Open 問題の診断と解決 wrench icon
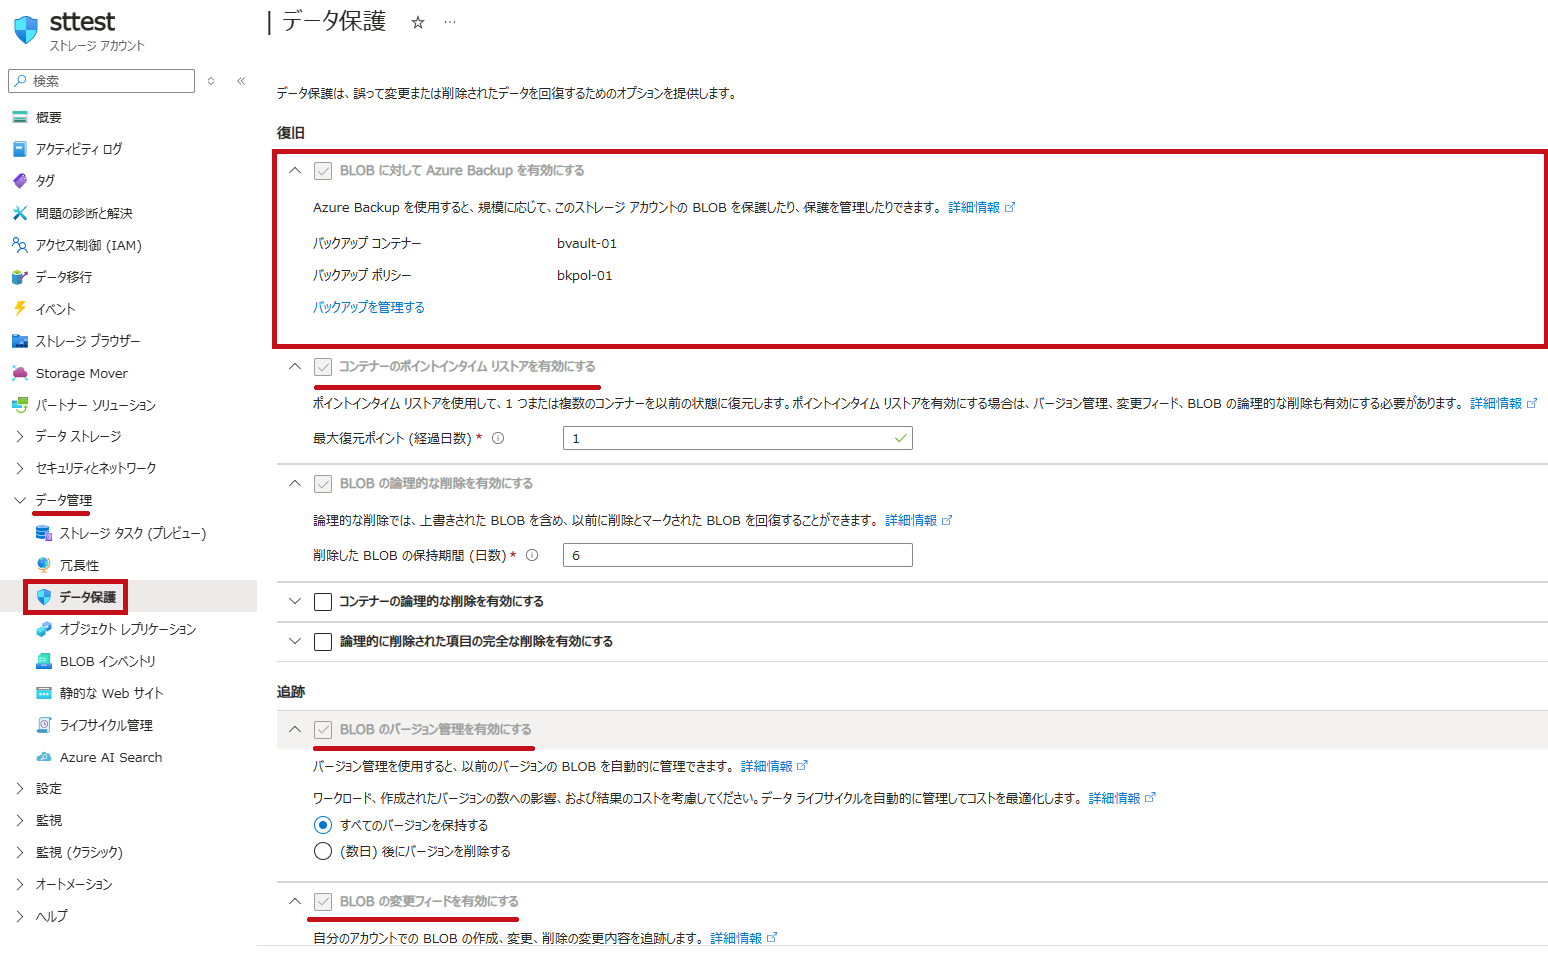 (x=20, y=213)
